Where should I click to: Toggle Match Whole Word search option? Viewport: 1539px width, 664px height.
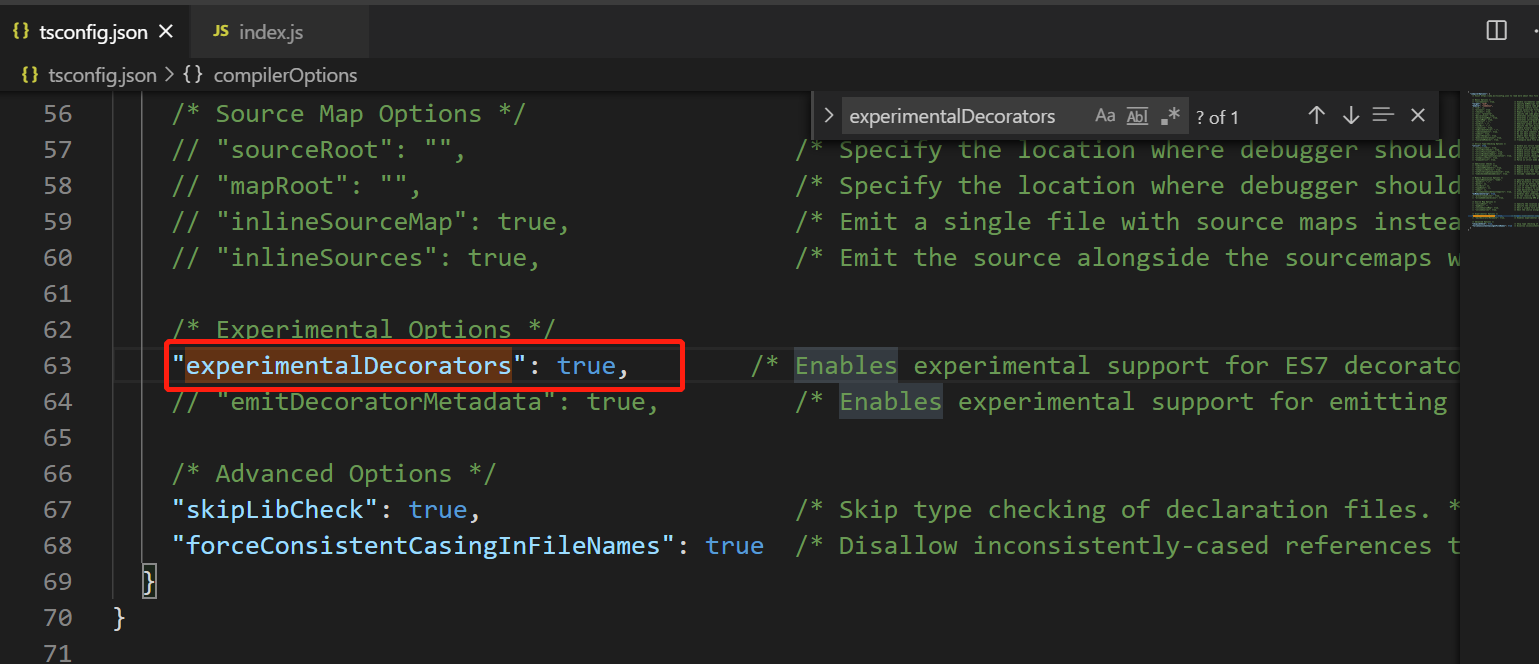pos(1137,116)
